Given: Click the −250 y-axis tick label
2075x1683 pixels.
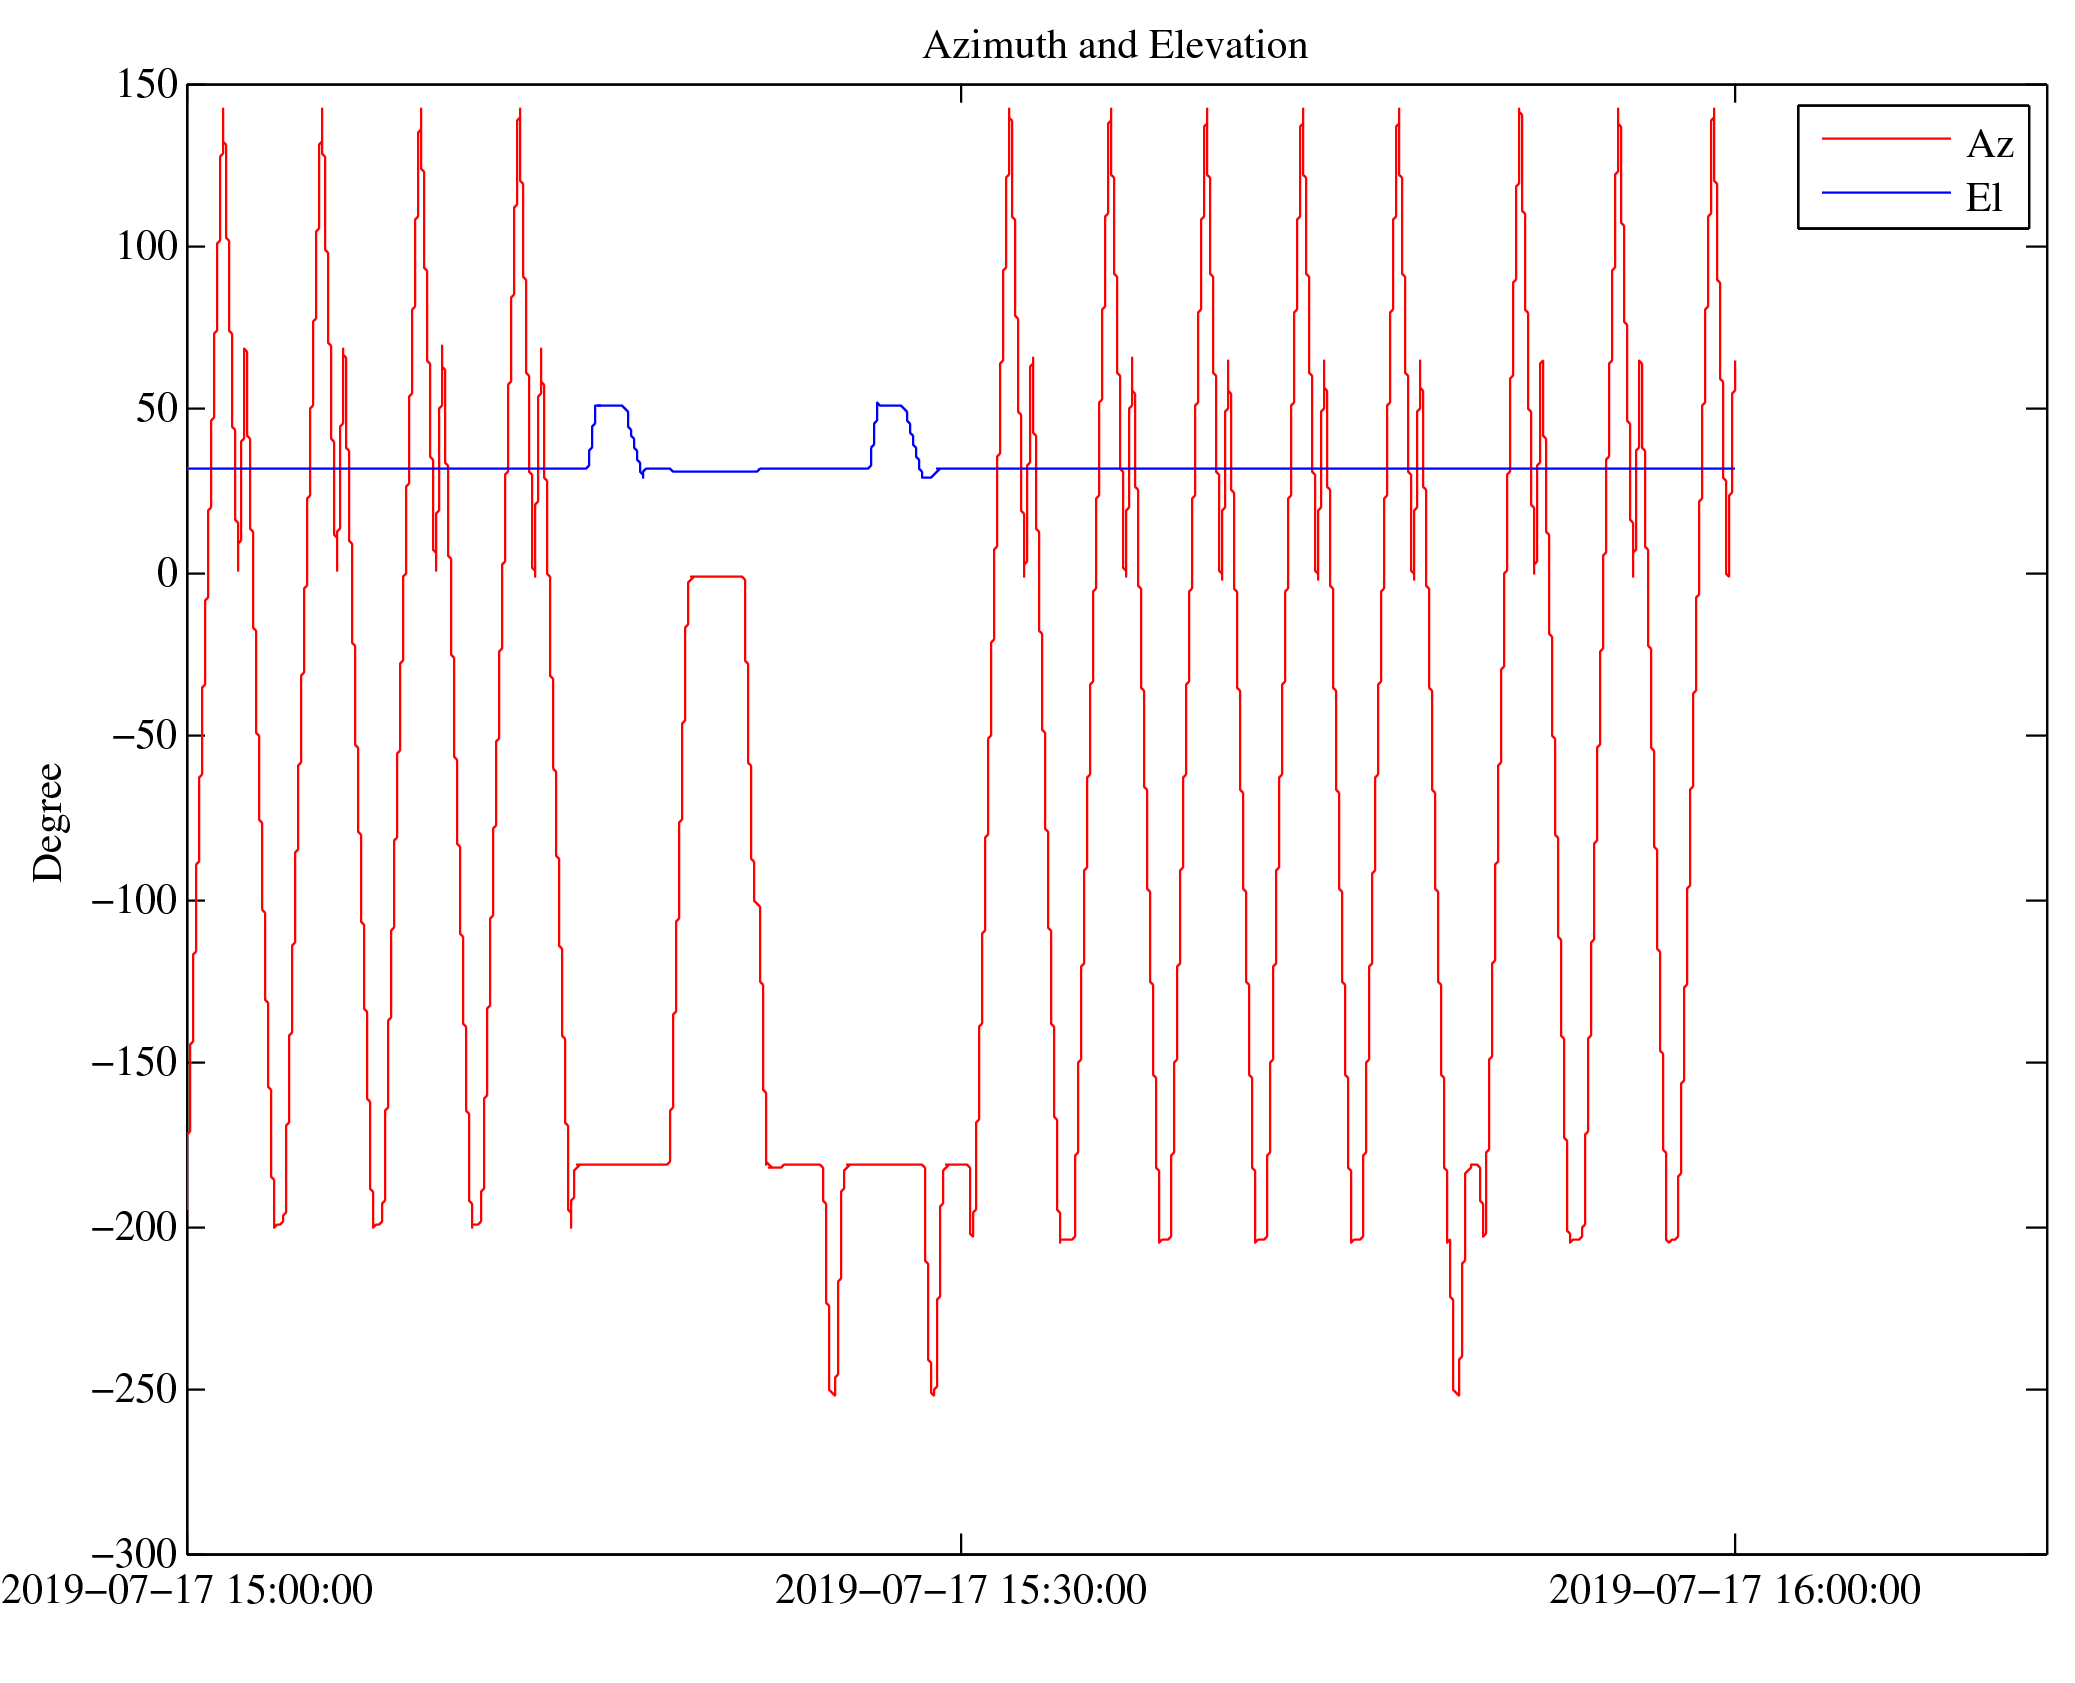Looking at the screenshot, I should tap(134, 1389).
